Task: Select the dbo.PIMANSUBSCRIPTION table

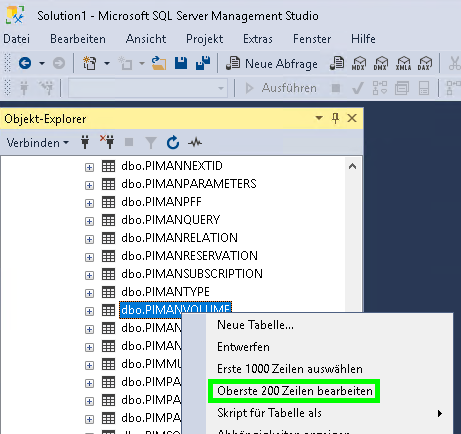Action: 192,274
